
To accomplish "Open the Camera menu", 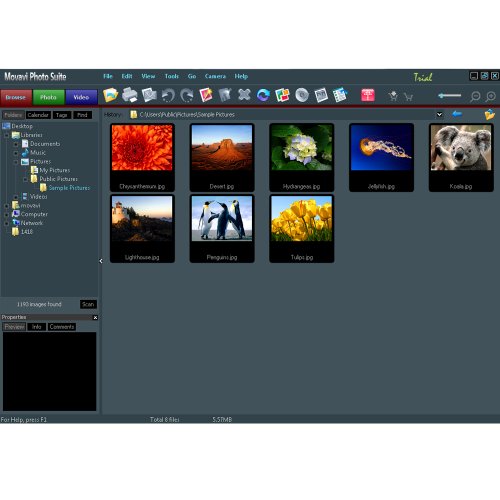I will [x=215, y=76].
